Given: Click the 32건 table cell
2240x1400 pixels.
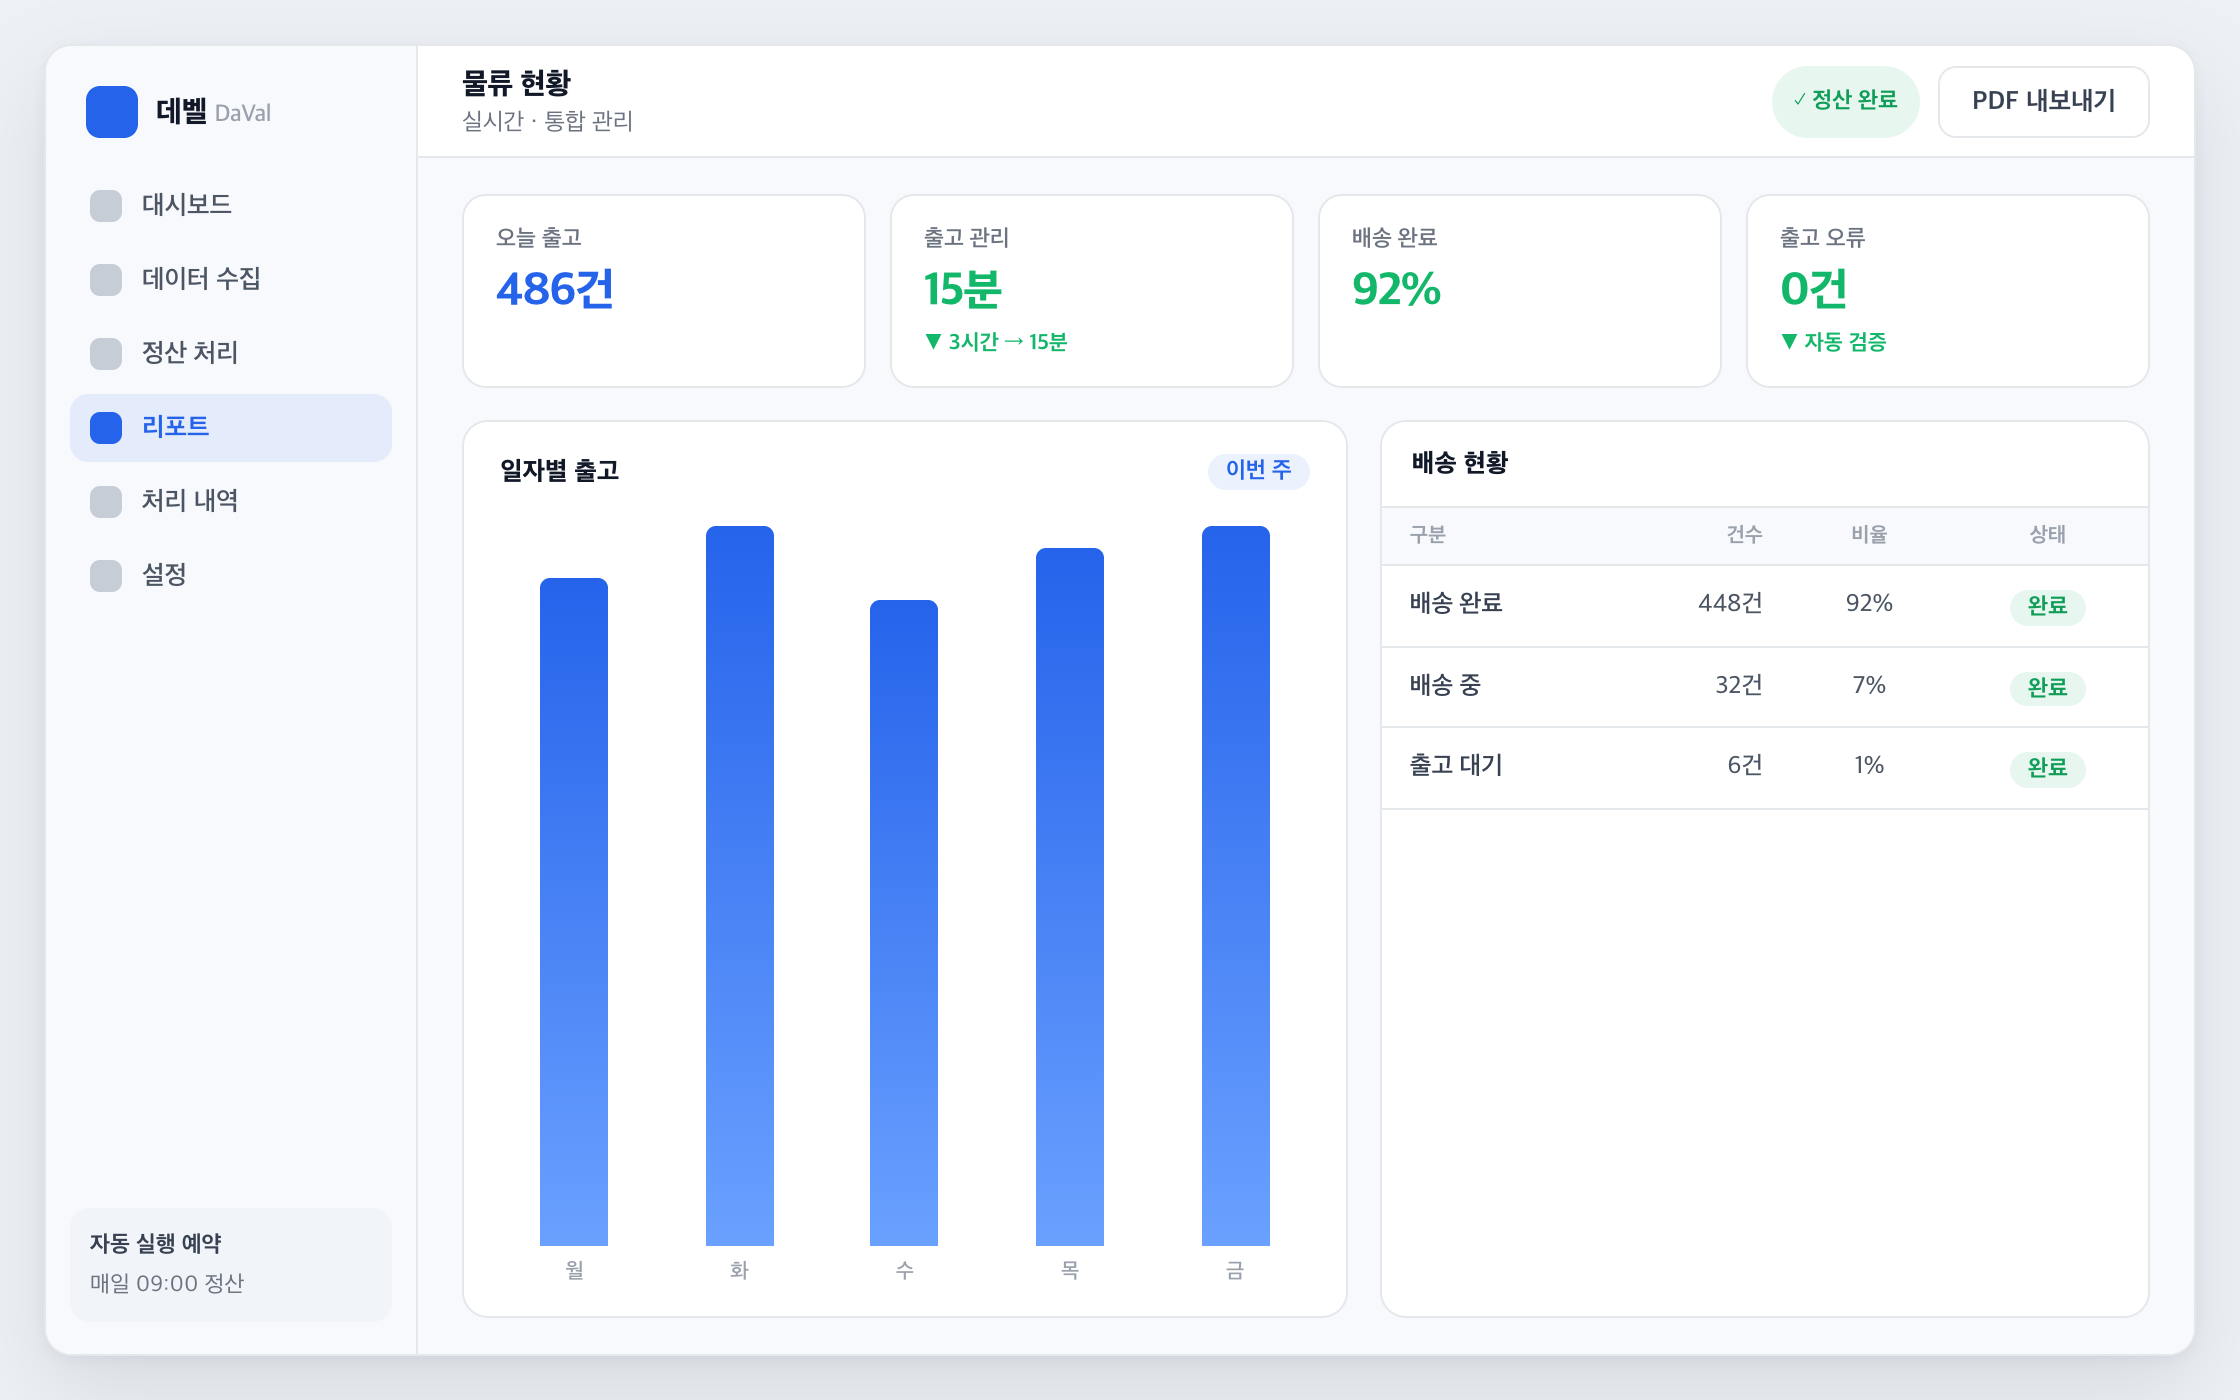Looking at the screenshot, I should pyautogui.click(x=1739, y=685).
